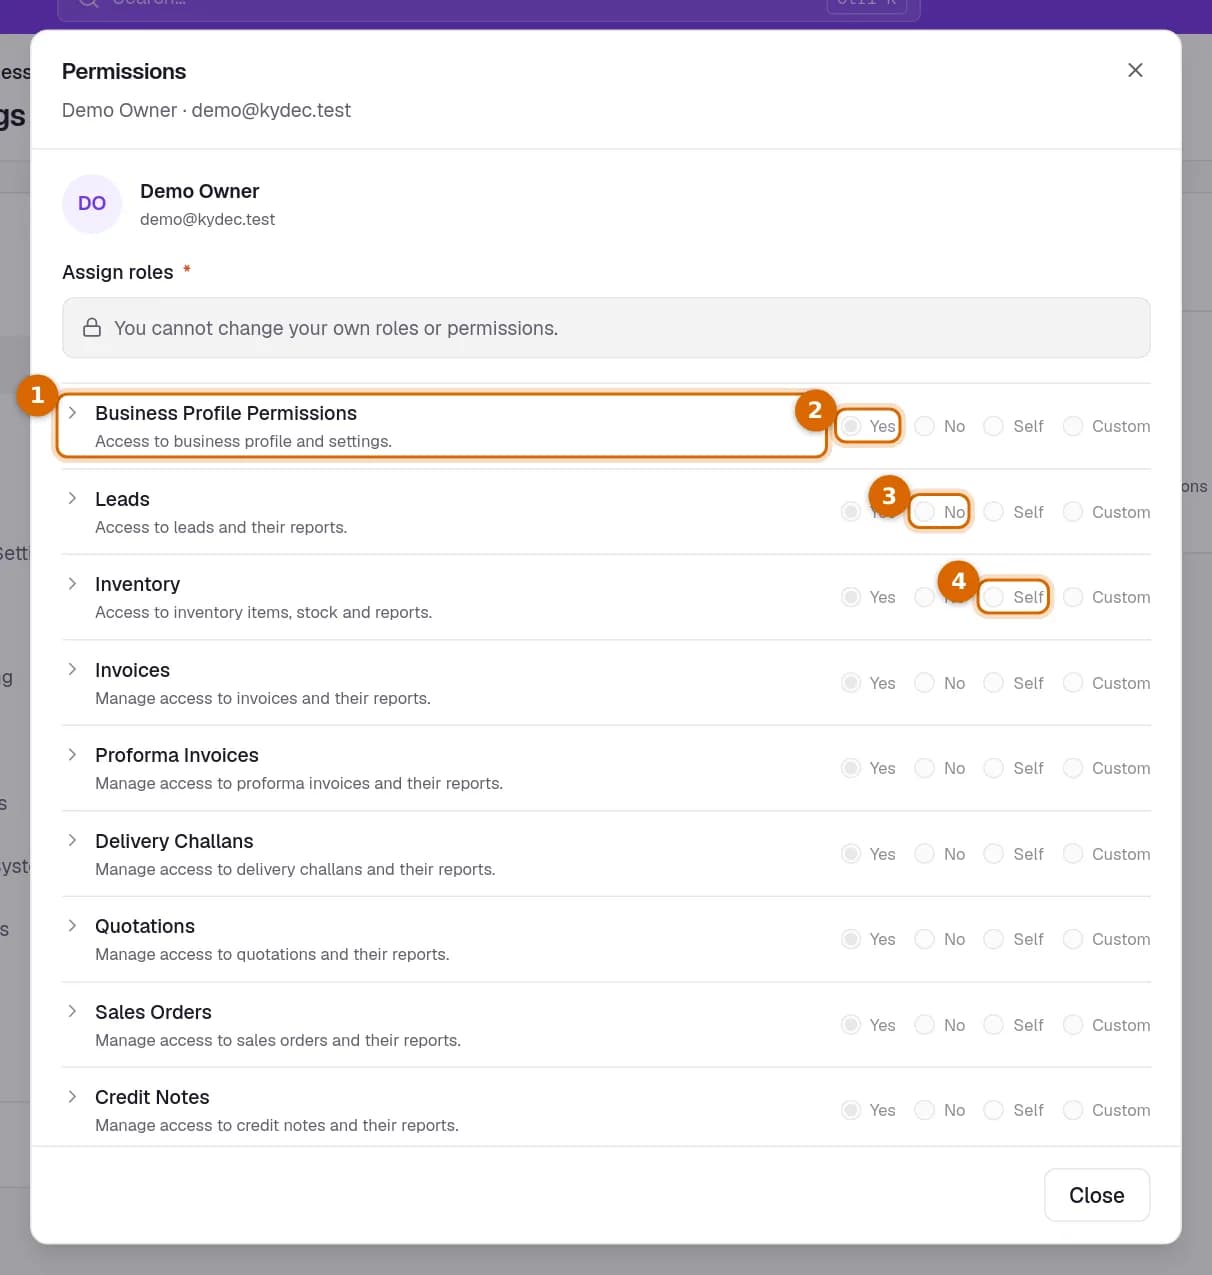This screenshot has height=1275, width=1212.
Task: Select Custom for Business Profile Permissions
Action: [1073, 426]
